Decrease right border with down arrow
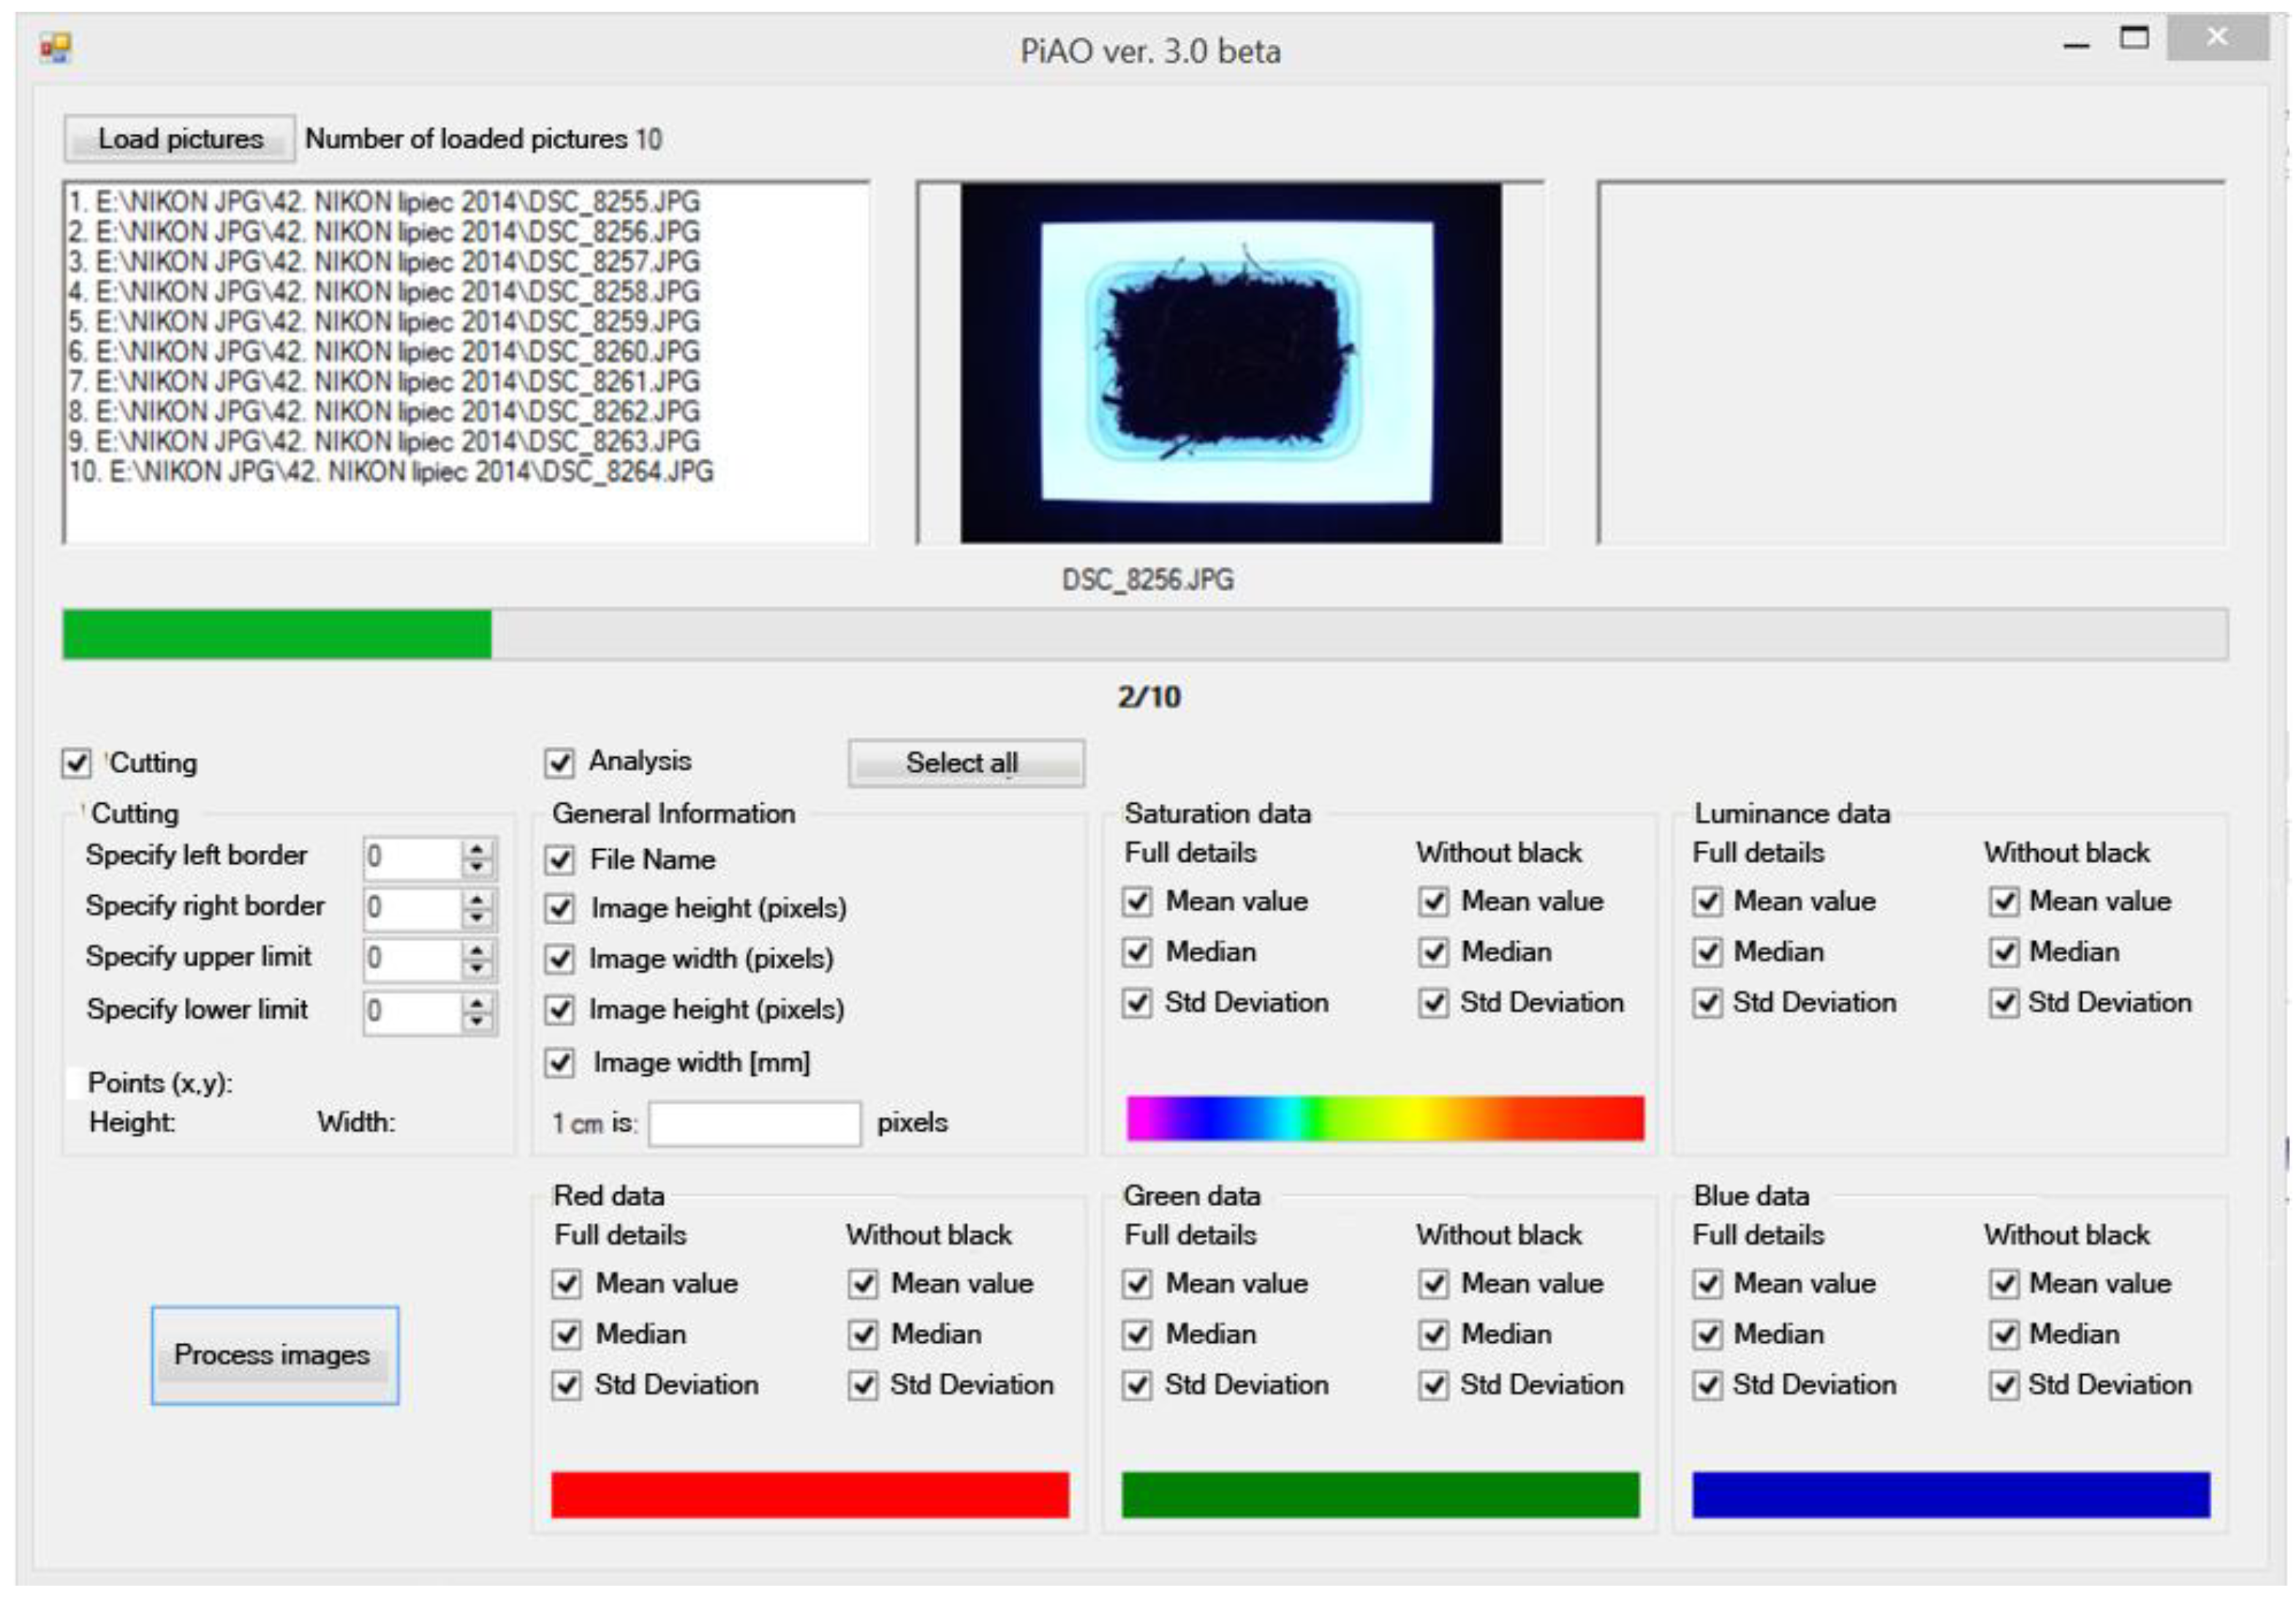The image size is (2296, 1601). (x=478, y=917)
